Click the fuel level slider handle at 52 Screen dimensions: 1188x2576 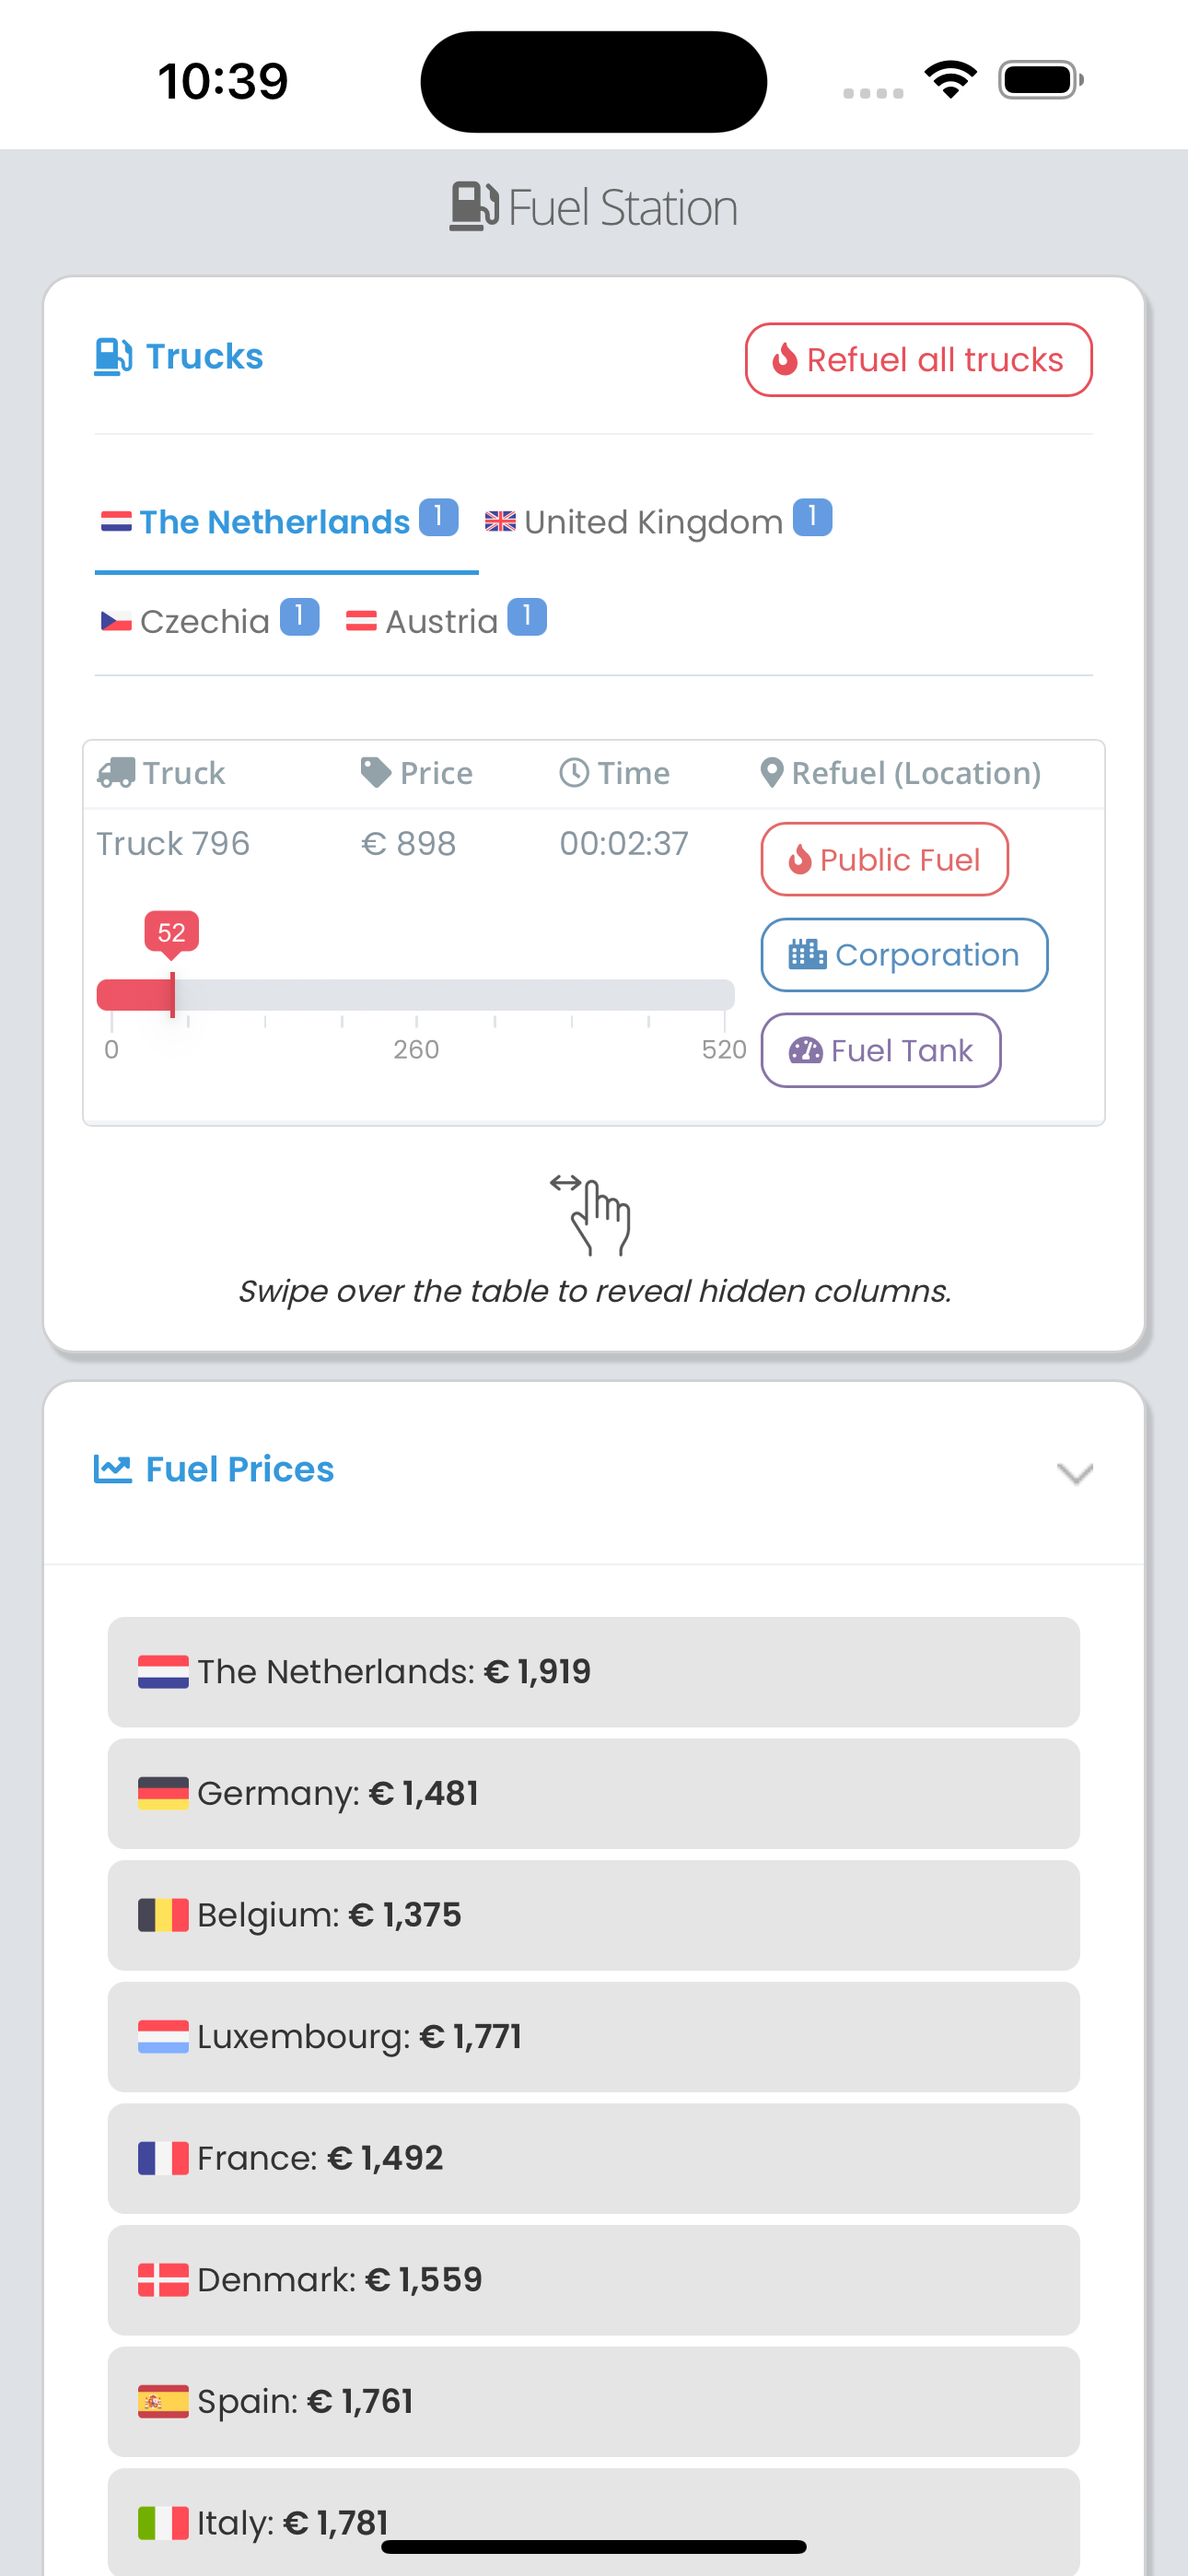pyautogui.click(x=173, y=995)
